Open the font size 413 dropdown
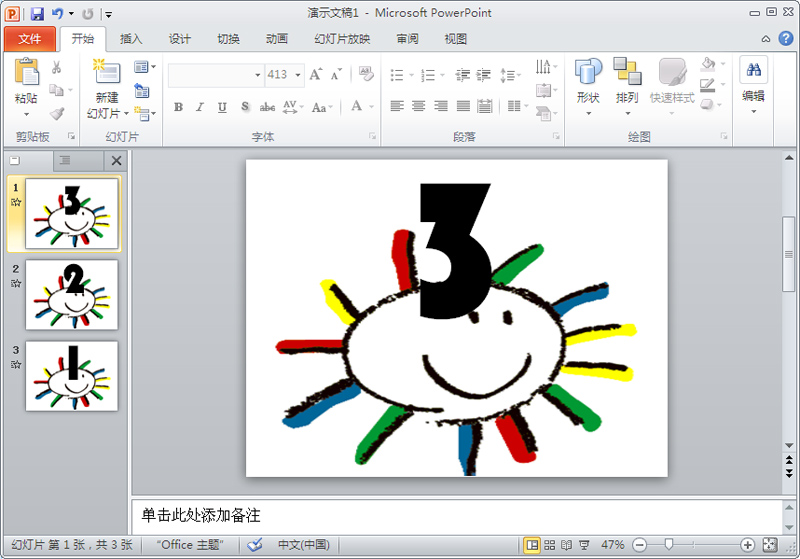The width and height of the screenshot is (800, 559). (x=298, y=75)
